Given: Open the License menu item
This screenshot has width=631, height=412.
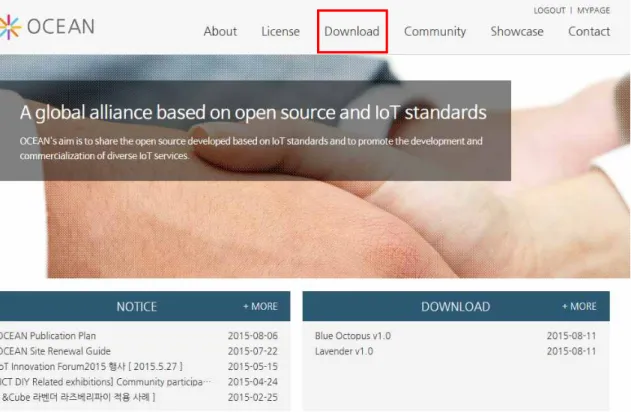Looking at the screenshot, I should click(280, 31).
